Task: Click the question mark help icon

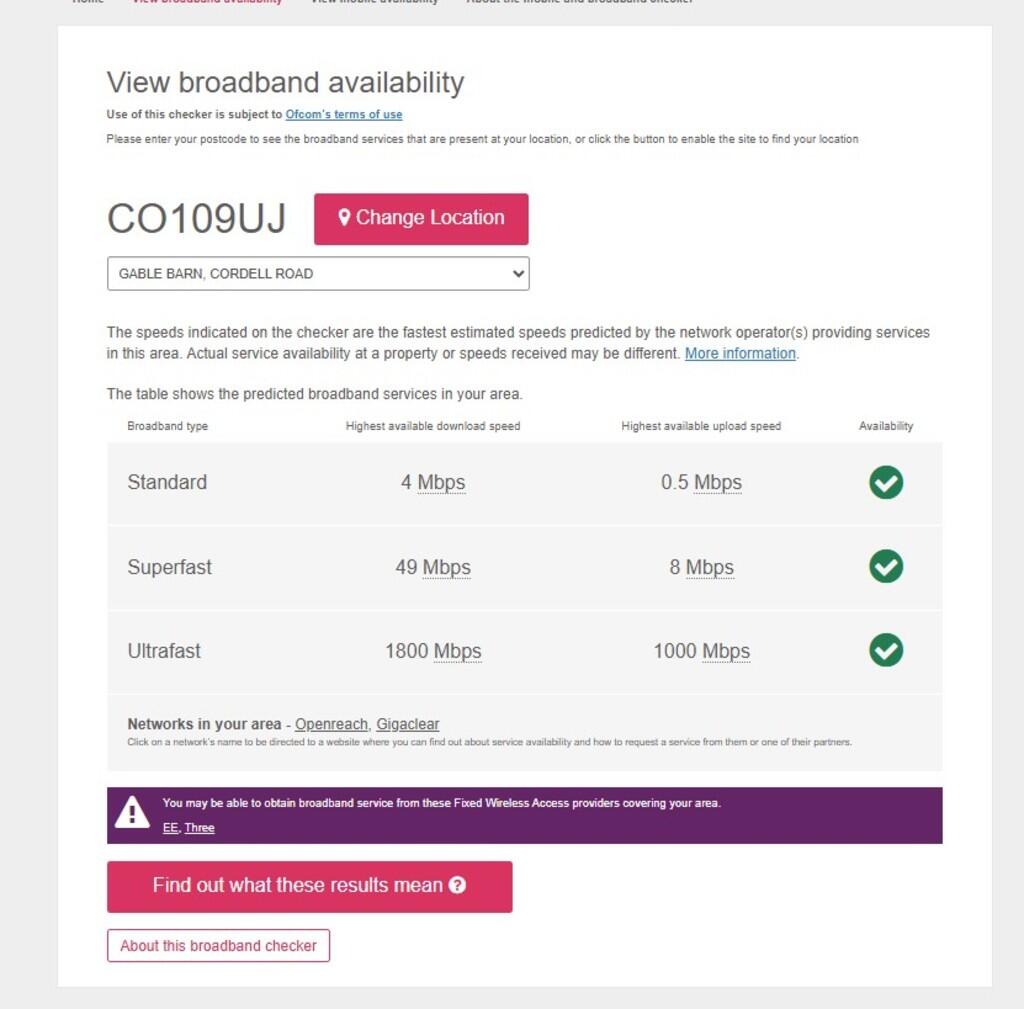Action: (457, 885)
